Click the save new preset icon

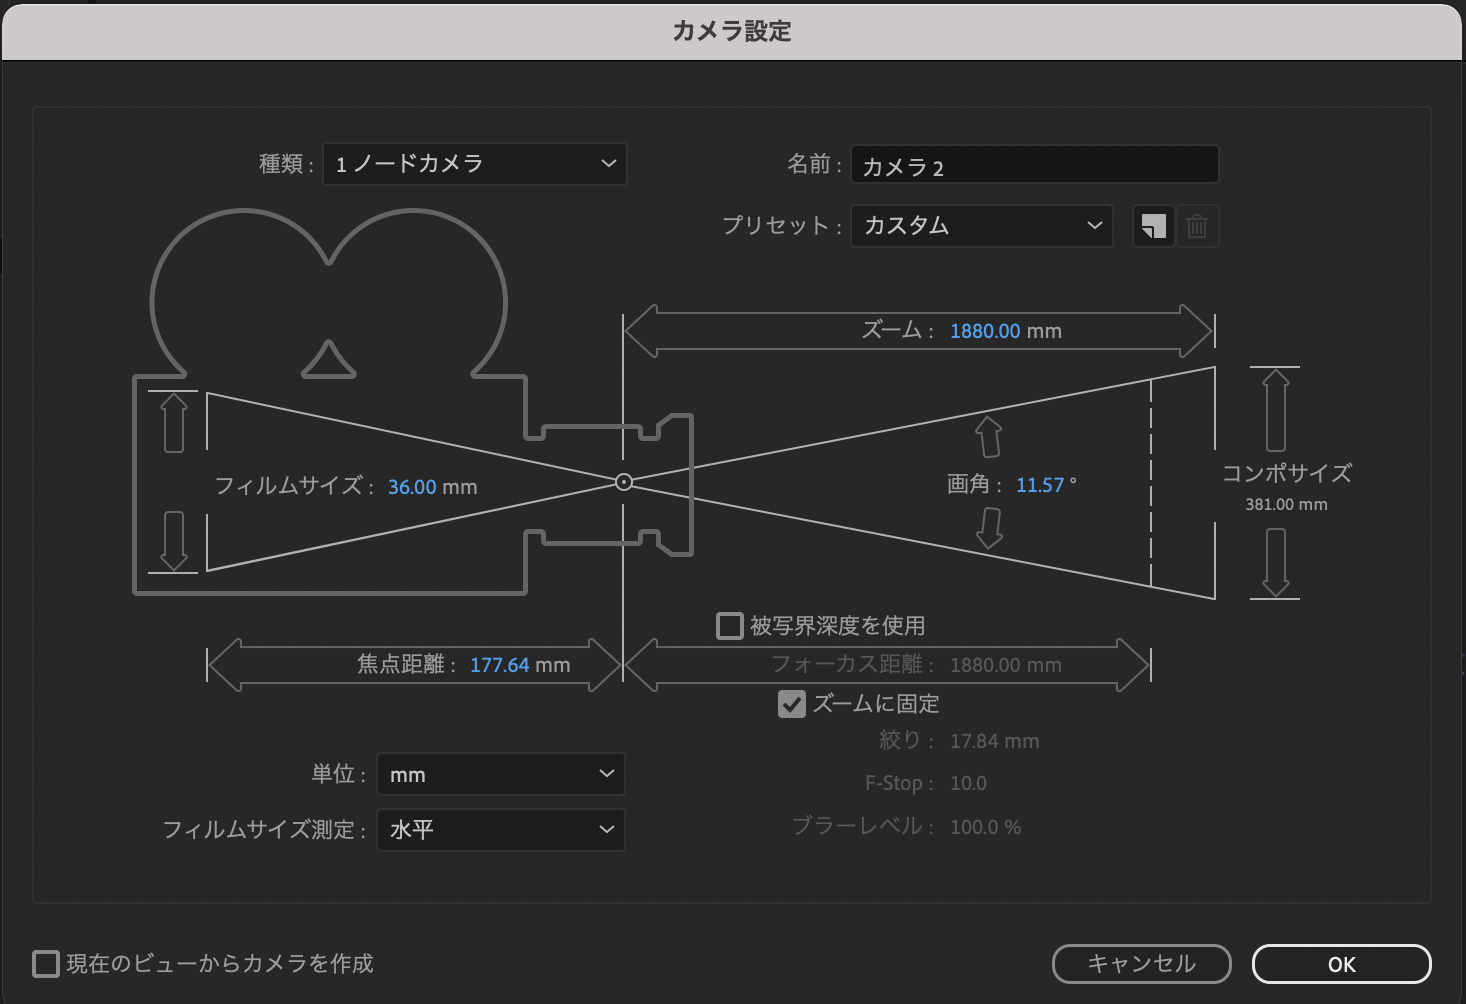(x=1153, y=226)
